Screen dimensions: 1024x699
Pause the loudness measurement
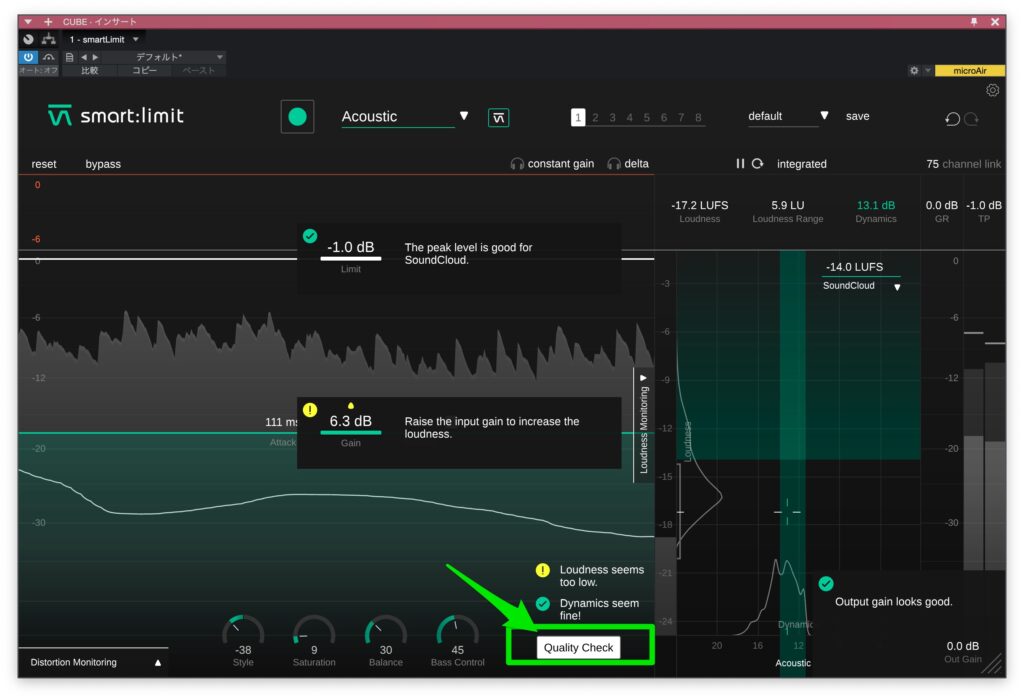741,164
